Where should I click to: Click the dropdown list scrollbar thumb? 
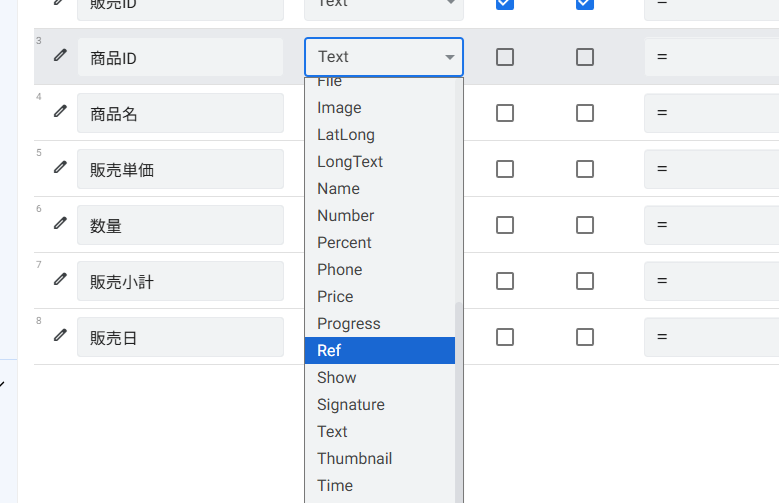(x=459, y=400)
